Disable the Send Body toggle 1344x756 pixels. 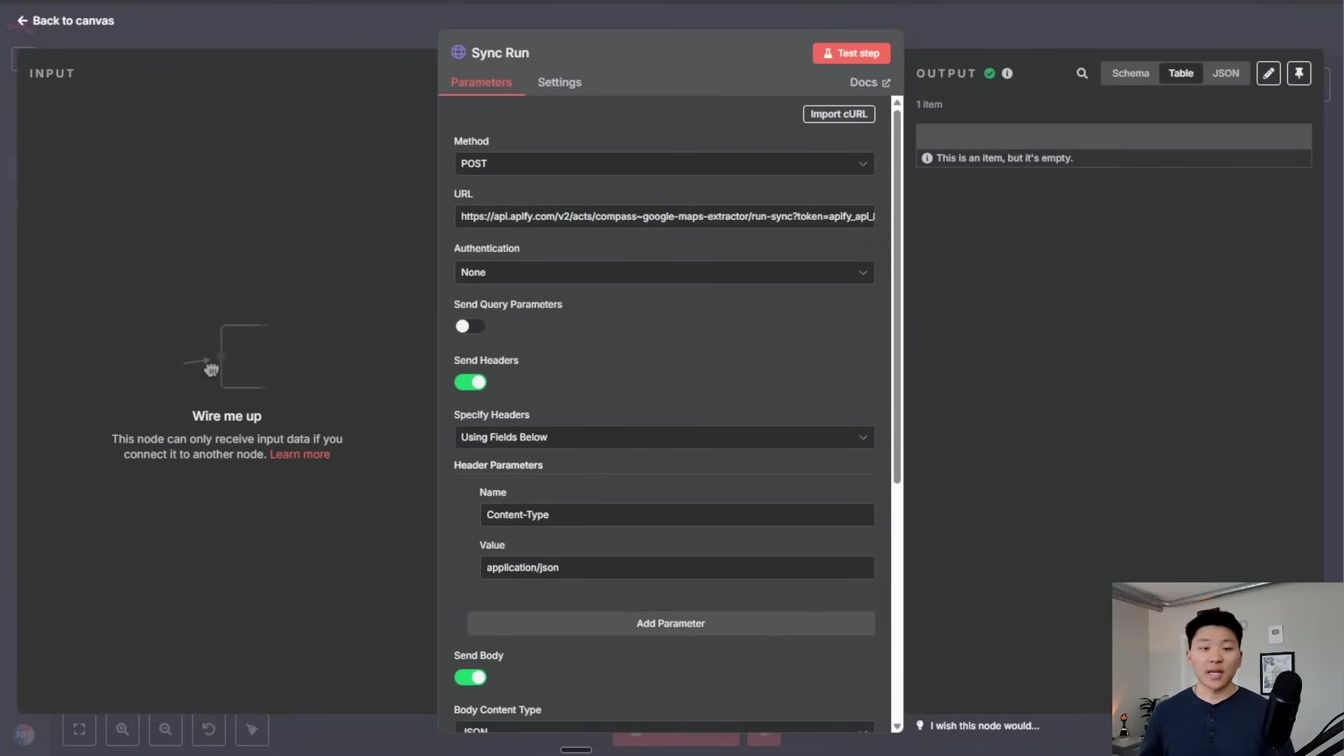pyautogui.click(x=470, y=677)
